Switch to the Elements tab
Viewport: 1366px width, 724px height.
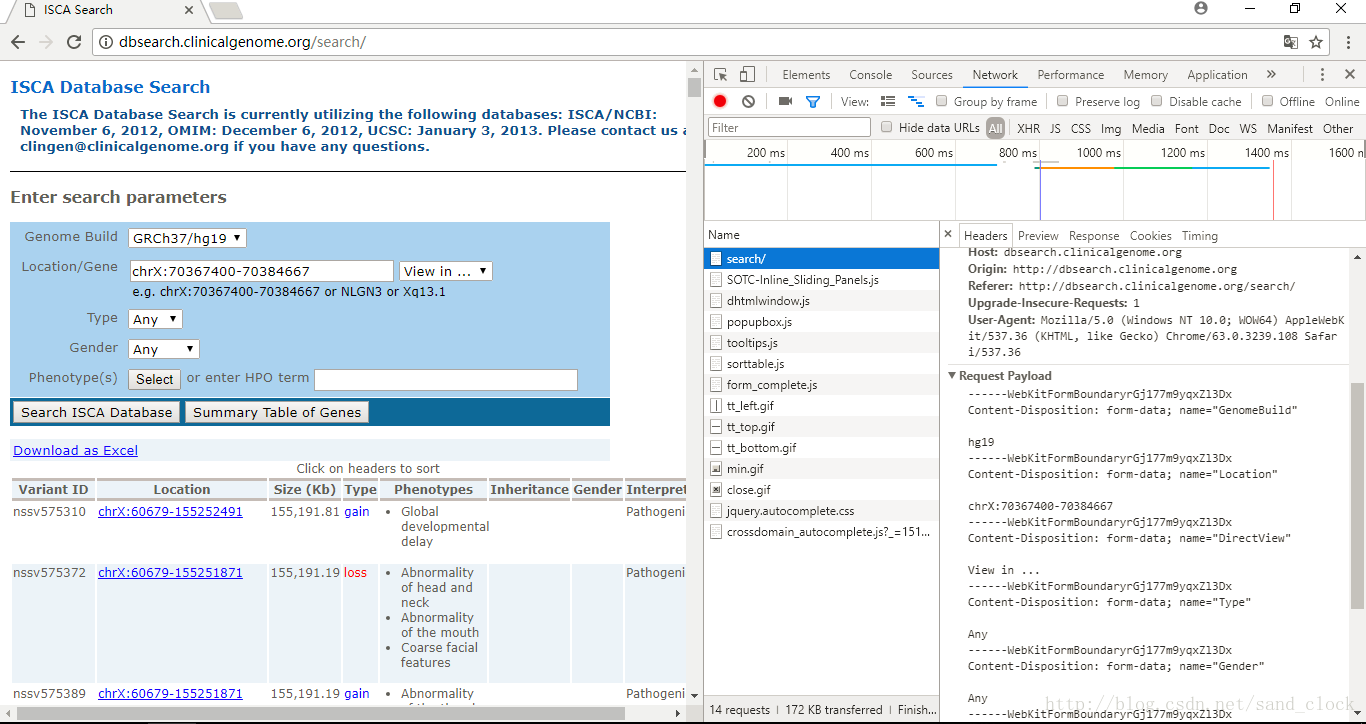point(806,75)
